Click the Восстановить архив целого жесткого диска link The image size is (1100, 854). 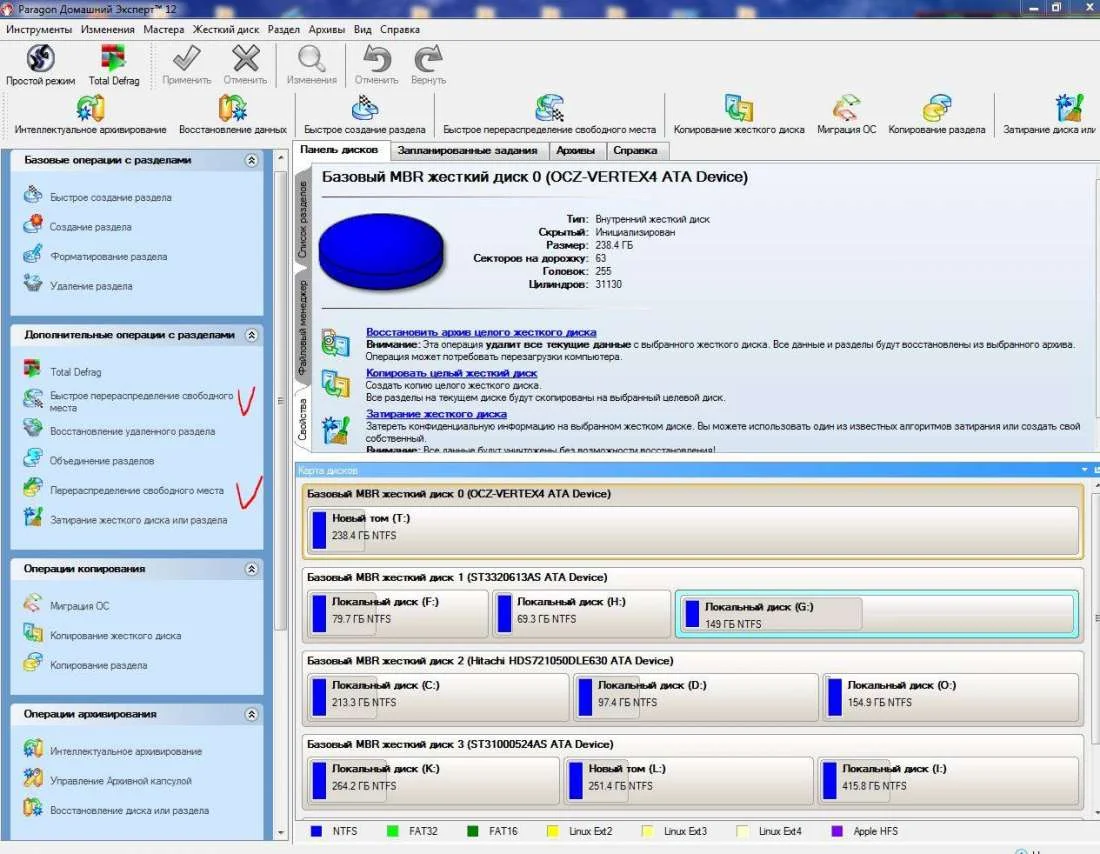pos(481,332)
